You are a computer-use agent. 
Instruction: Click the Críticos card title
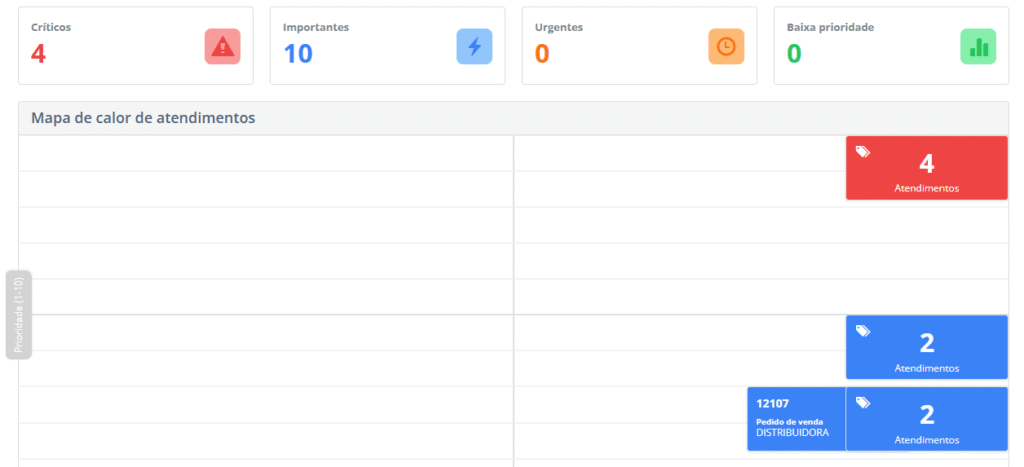(x=51, y=27)
